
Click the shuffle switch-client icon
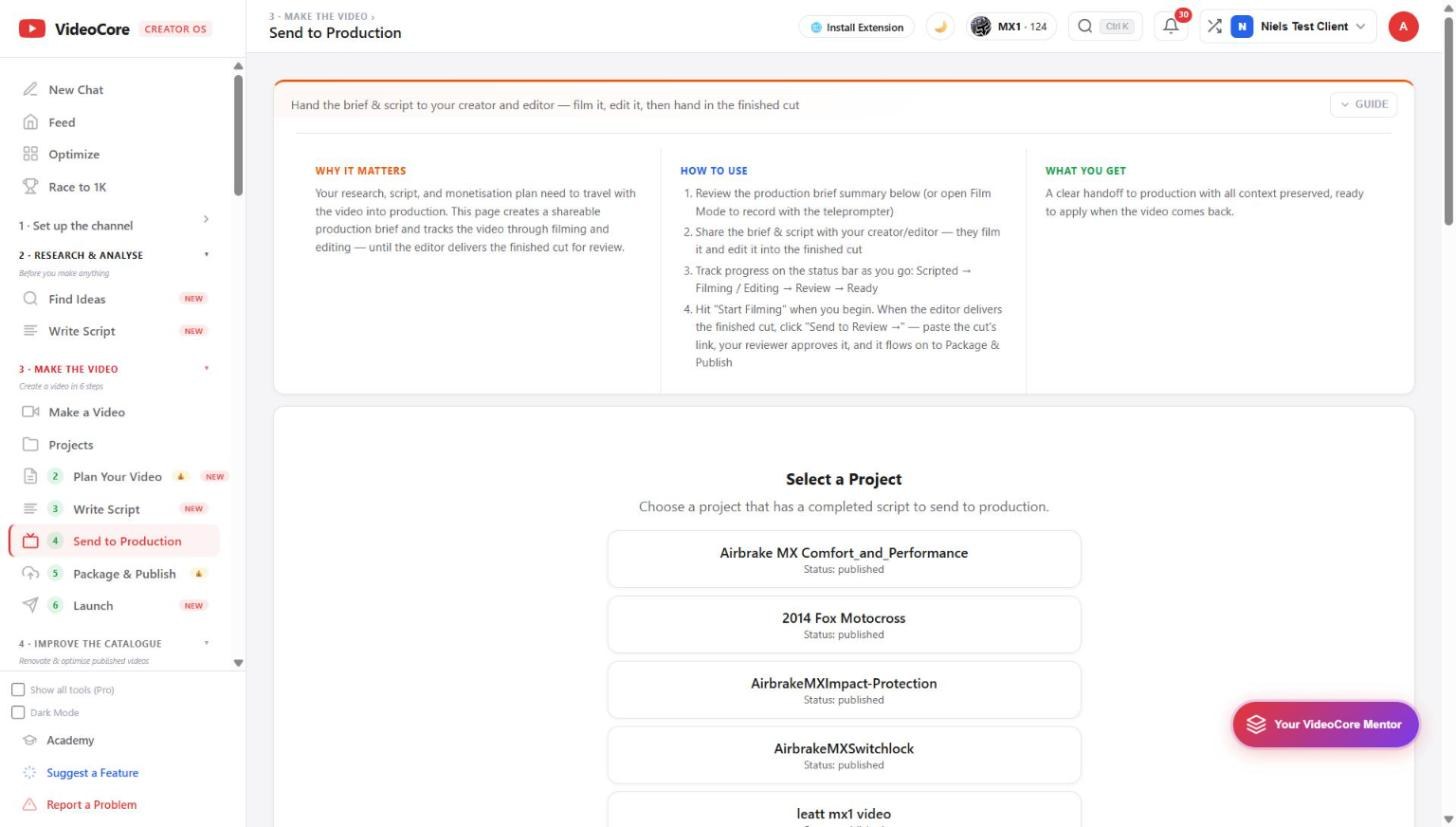(x=1214, y=27)
